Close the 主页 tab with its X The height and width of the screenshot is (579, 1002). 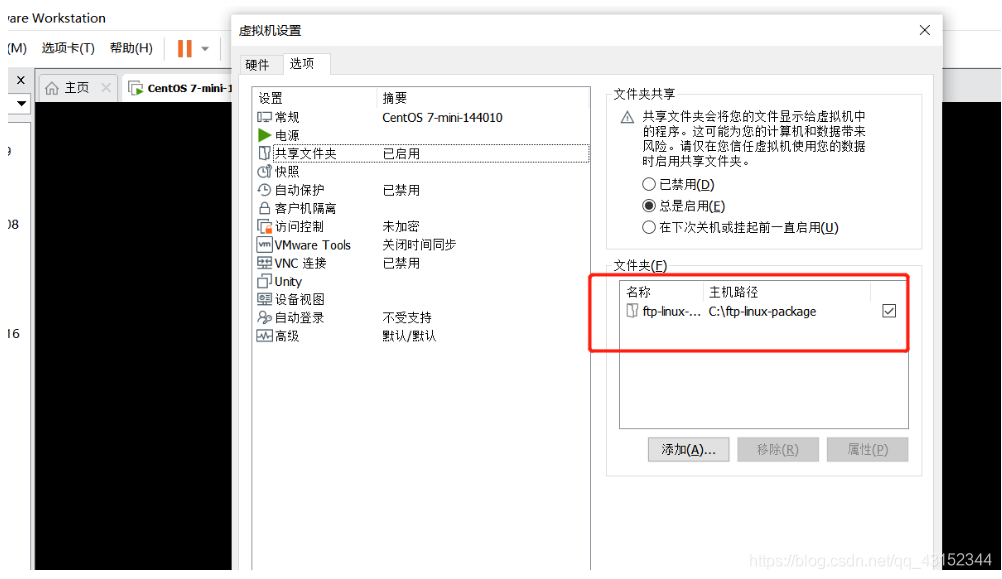tap(106, 88)
